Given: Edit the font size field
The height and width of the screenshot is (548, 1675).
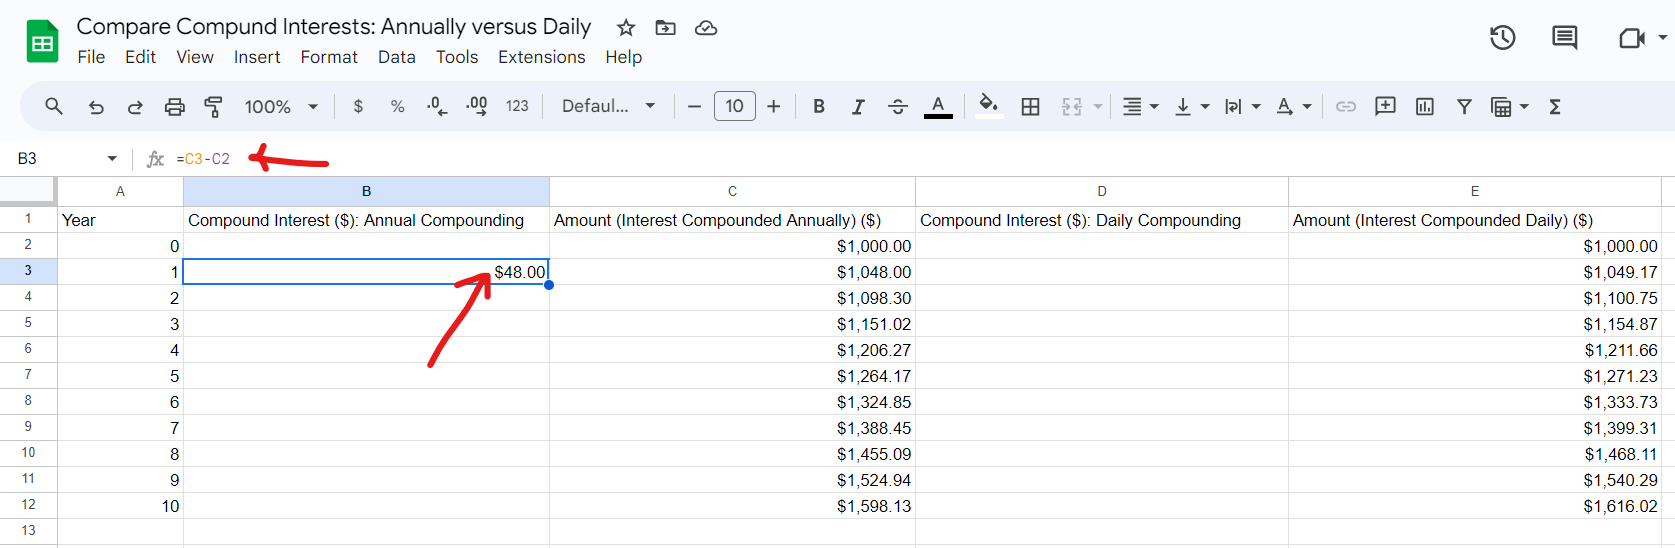Looking at the screenshot, I should pyautogui.click(x=735, y=106).
